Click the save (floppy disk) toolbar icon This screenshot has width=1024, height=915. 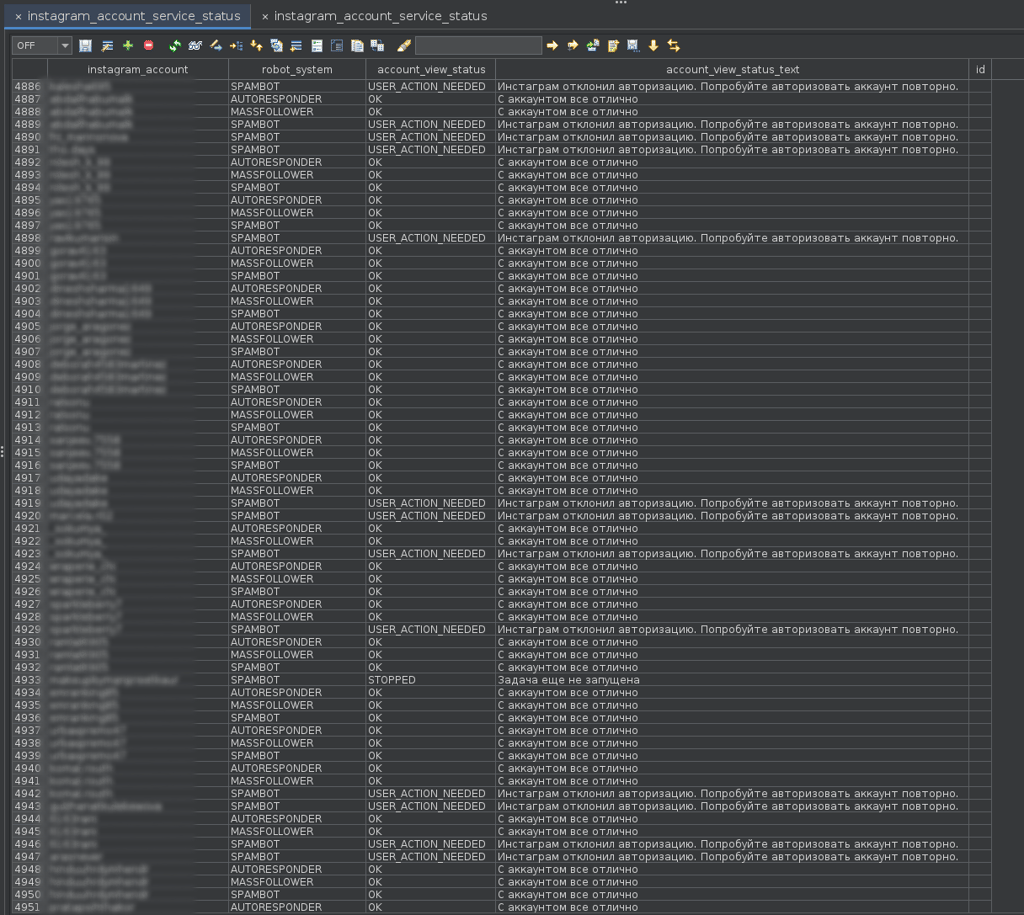click(86, 46)
